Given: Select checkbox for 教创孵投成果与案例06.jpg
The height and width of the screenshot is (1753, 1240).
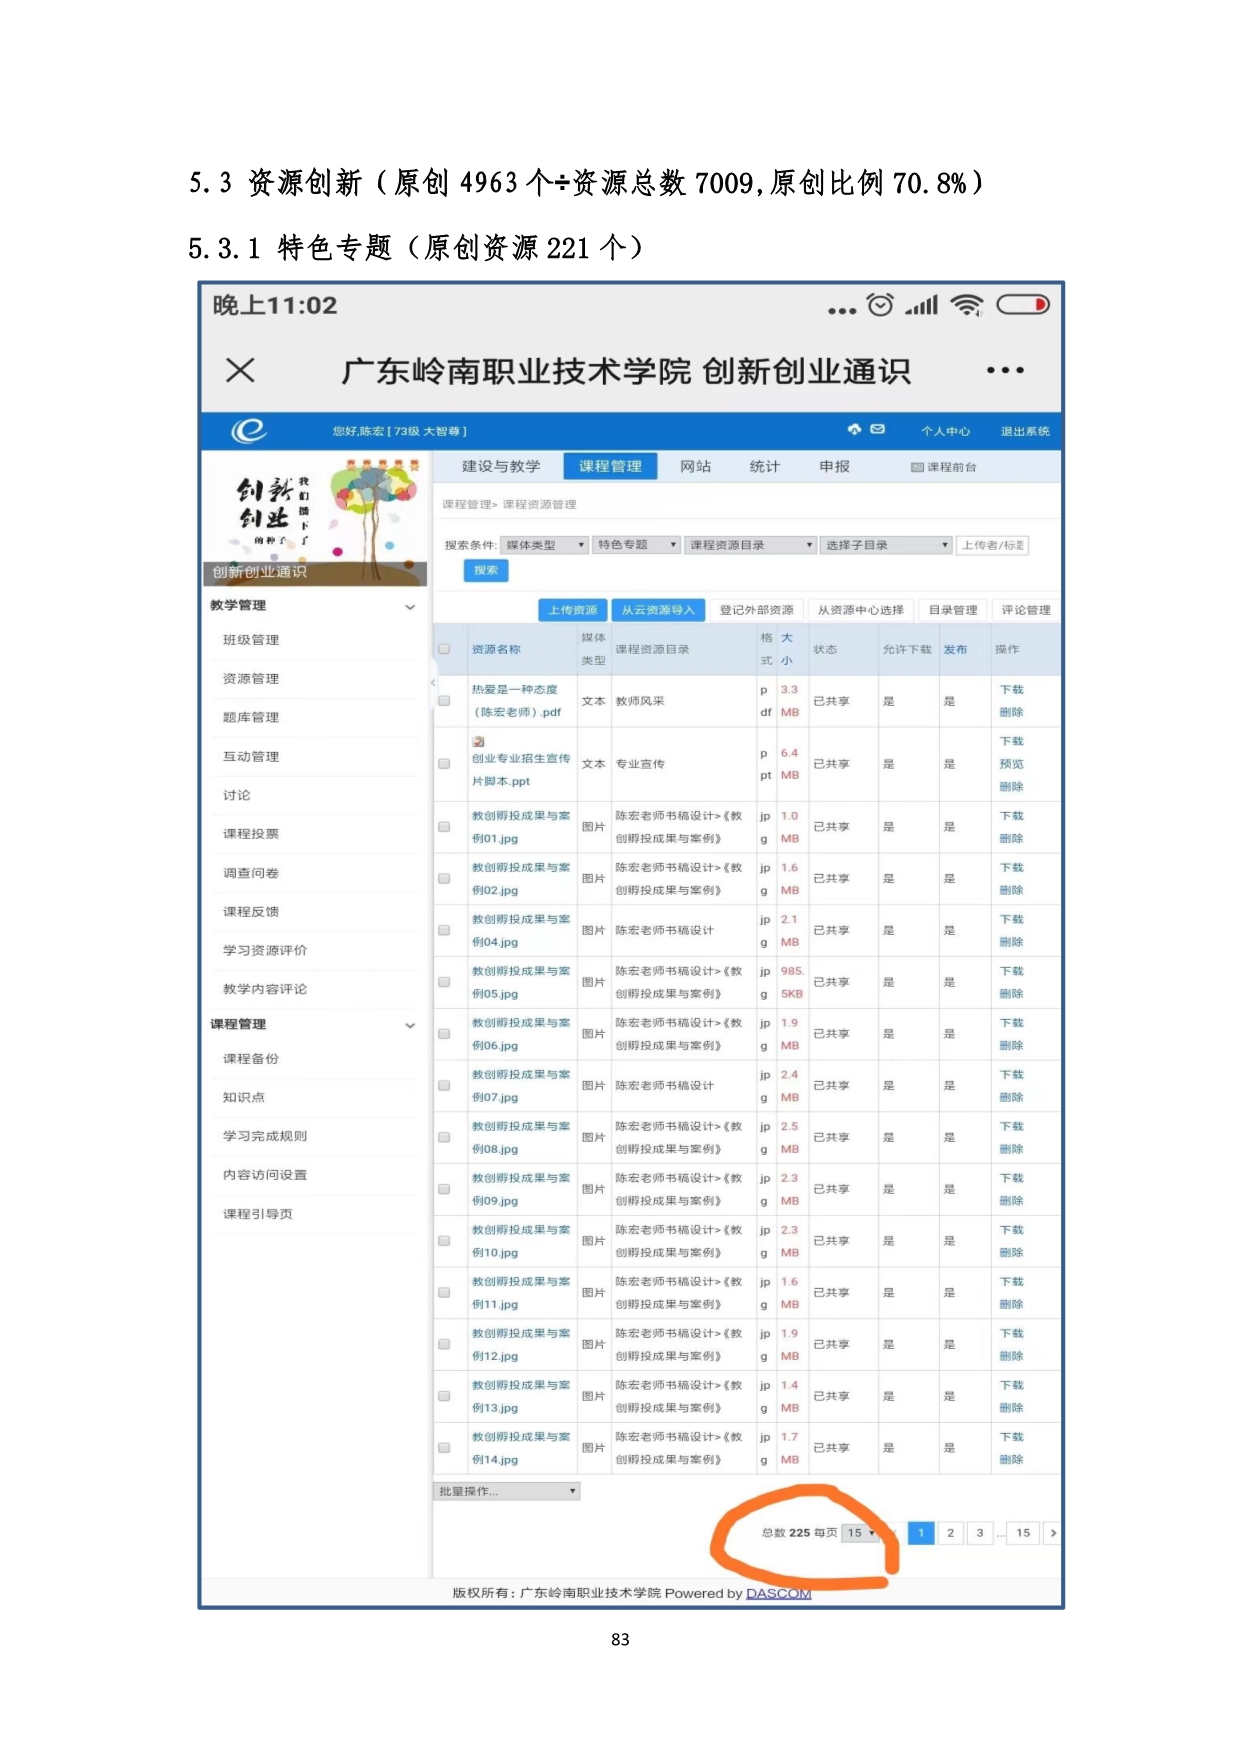Looking at the screenshot, I should [x=444, y=1033].
